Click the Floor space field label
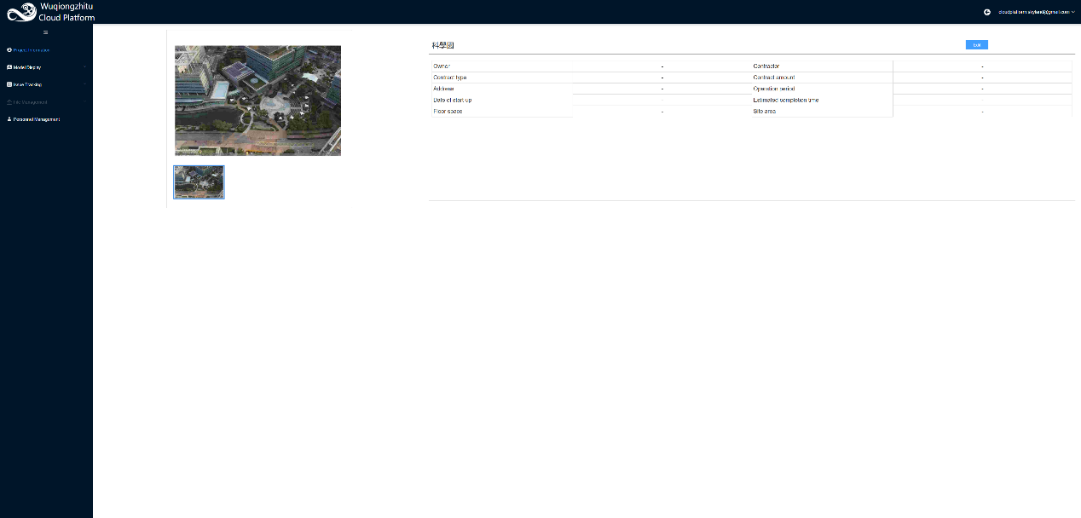Screen dimensions: 1081x518 [x=447, y=112]
